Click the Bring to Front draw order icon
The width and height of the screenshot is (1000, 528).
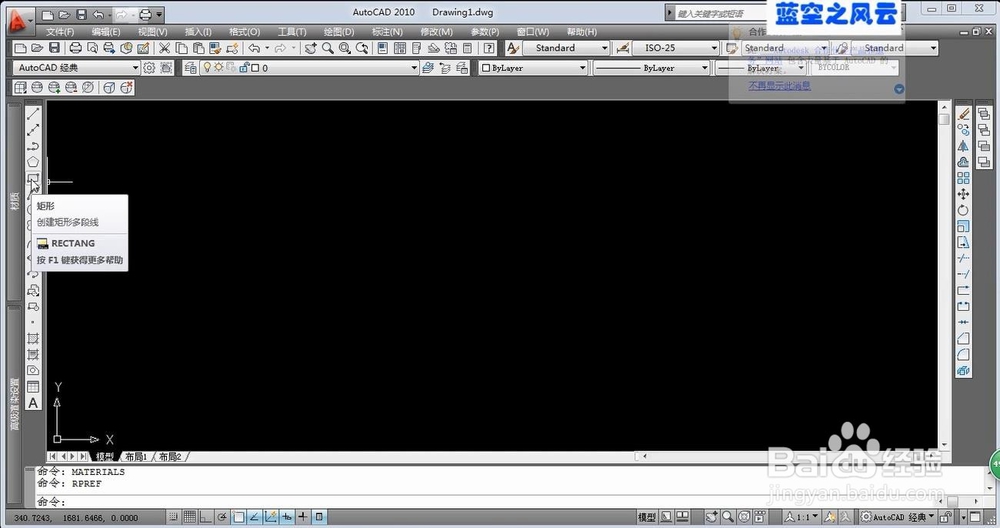pyautogui.click(x=984, y=114)
